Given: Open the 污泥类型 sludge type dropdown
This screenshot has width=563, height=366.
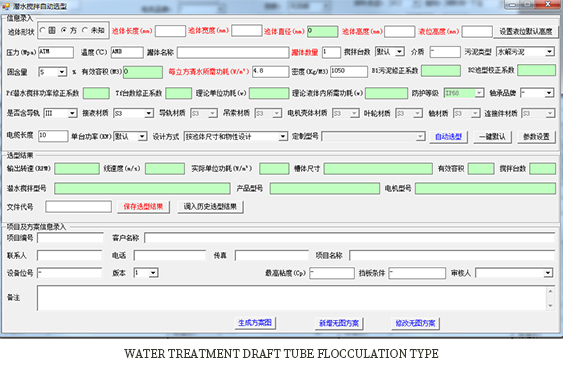Looking at the screenshot, I should click(x=525, y=52).
